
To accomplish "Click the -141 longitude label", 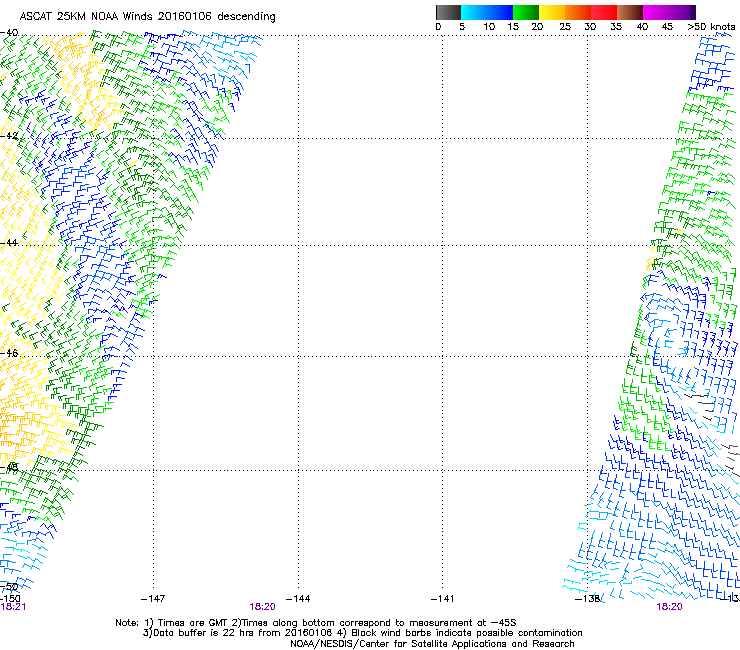I will click(442, 599).
